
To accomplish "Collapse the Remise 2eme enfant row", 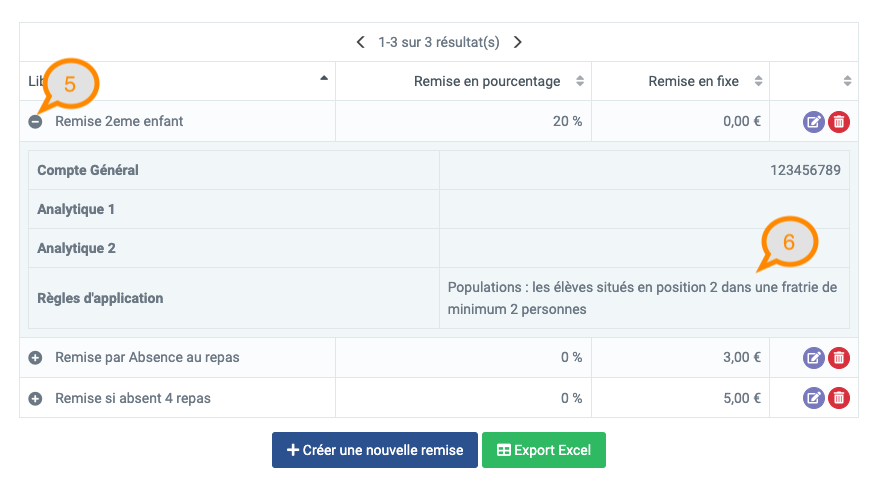I will click(35, 122).
